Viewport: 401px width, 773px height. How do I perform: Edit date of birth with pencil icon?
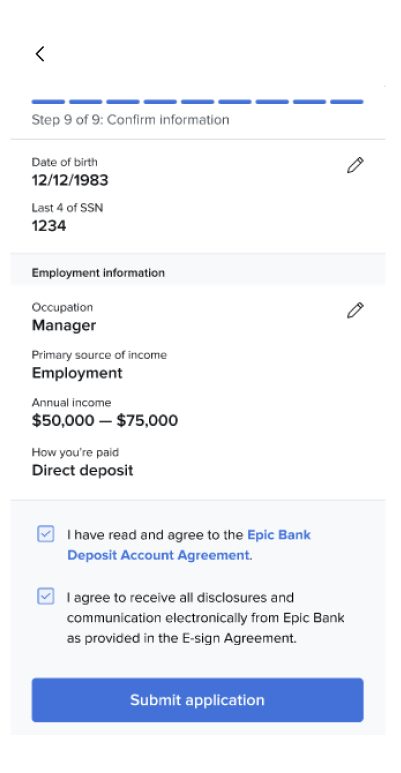pyautogui.click(x=355, y=165)
